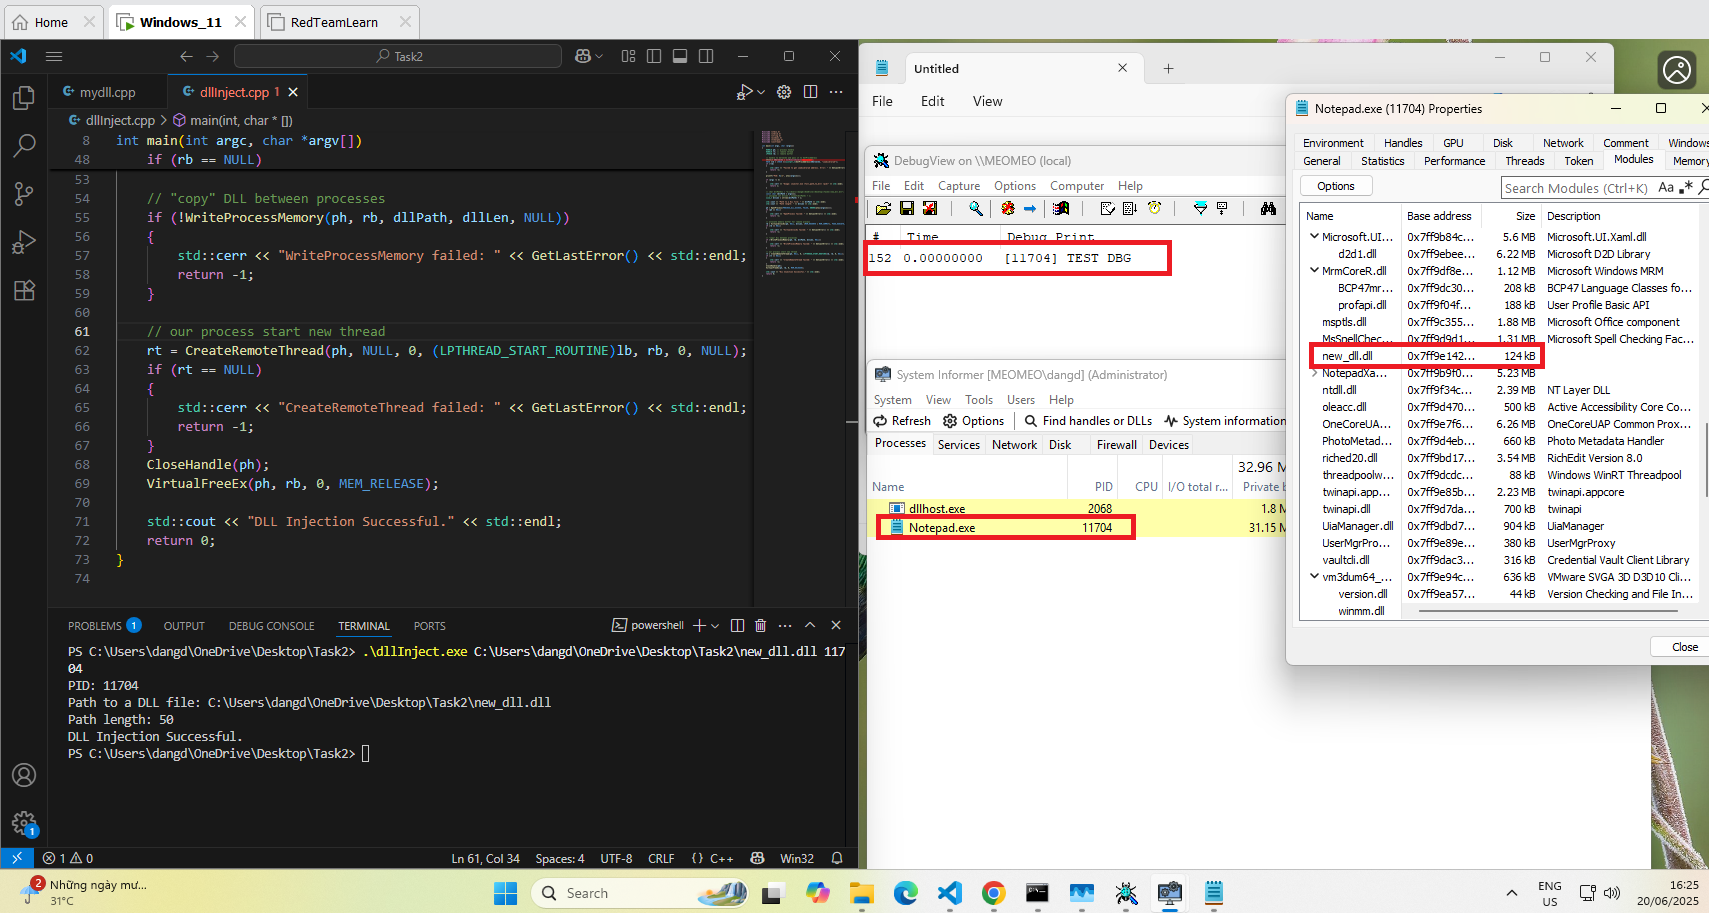
Task: Switch to the Handles tab in Properties
Action: [1402, 143]
